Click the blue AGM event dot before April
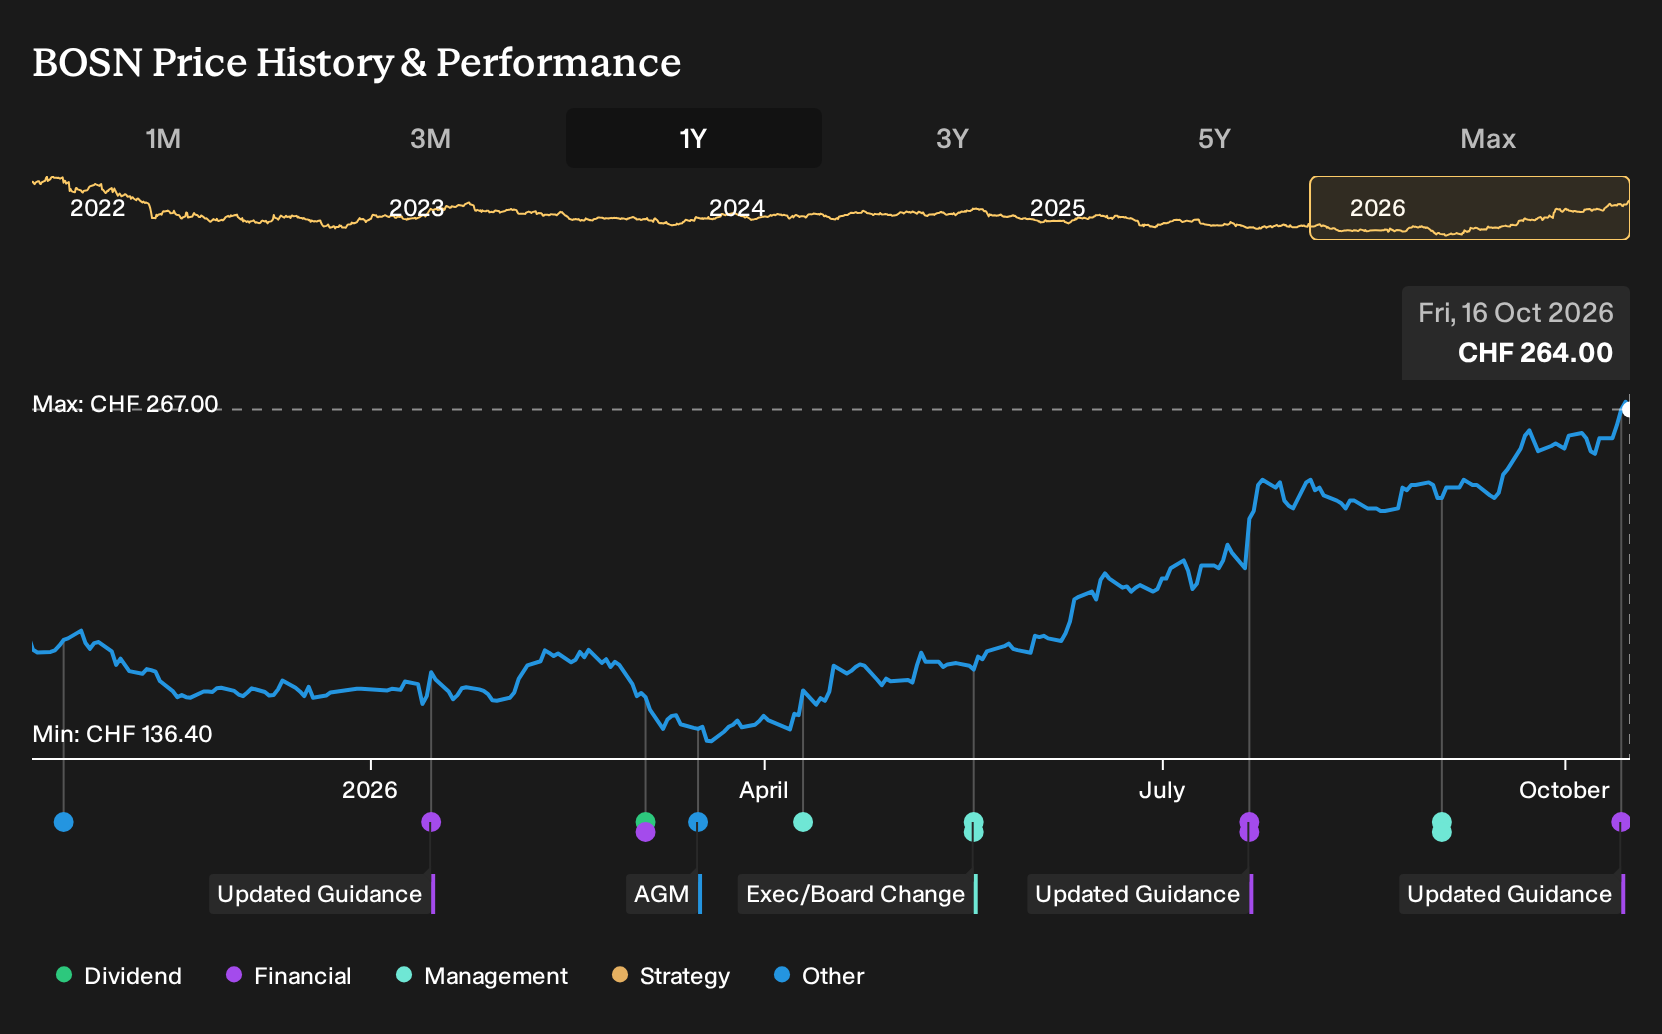This screenshot has width=1662, height=1034. coord(698,822)
